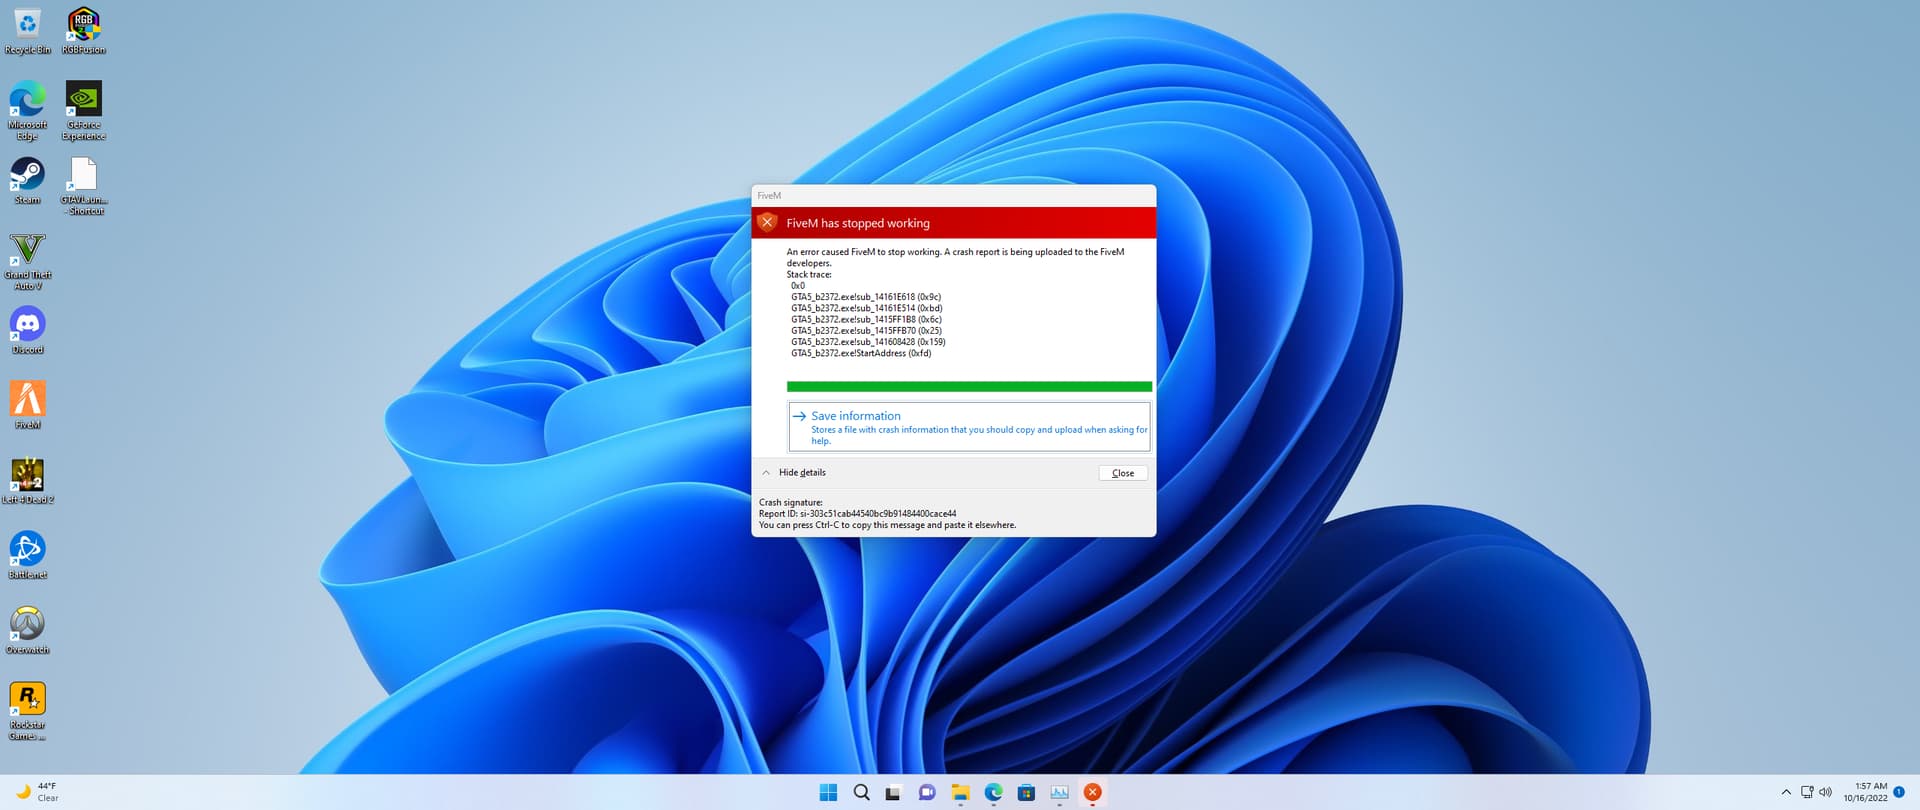Launch Steam from desktop
This screenshot has height=810, width=1920.
(28, 175)
